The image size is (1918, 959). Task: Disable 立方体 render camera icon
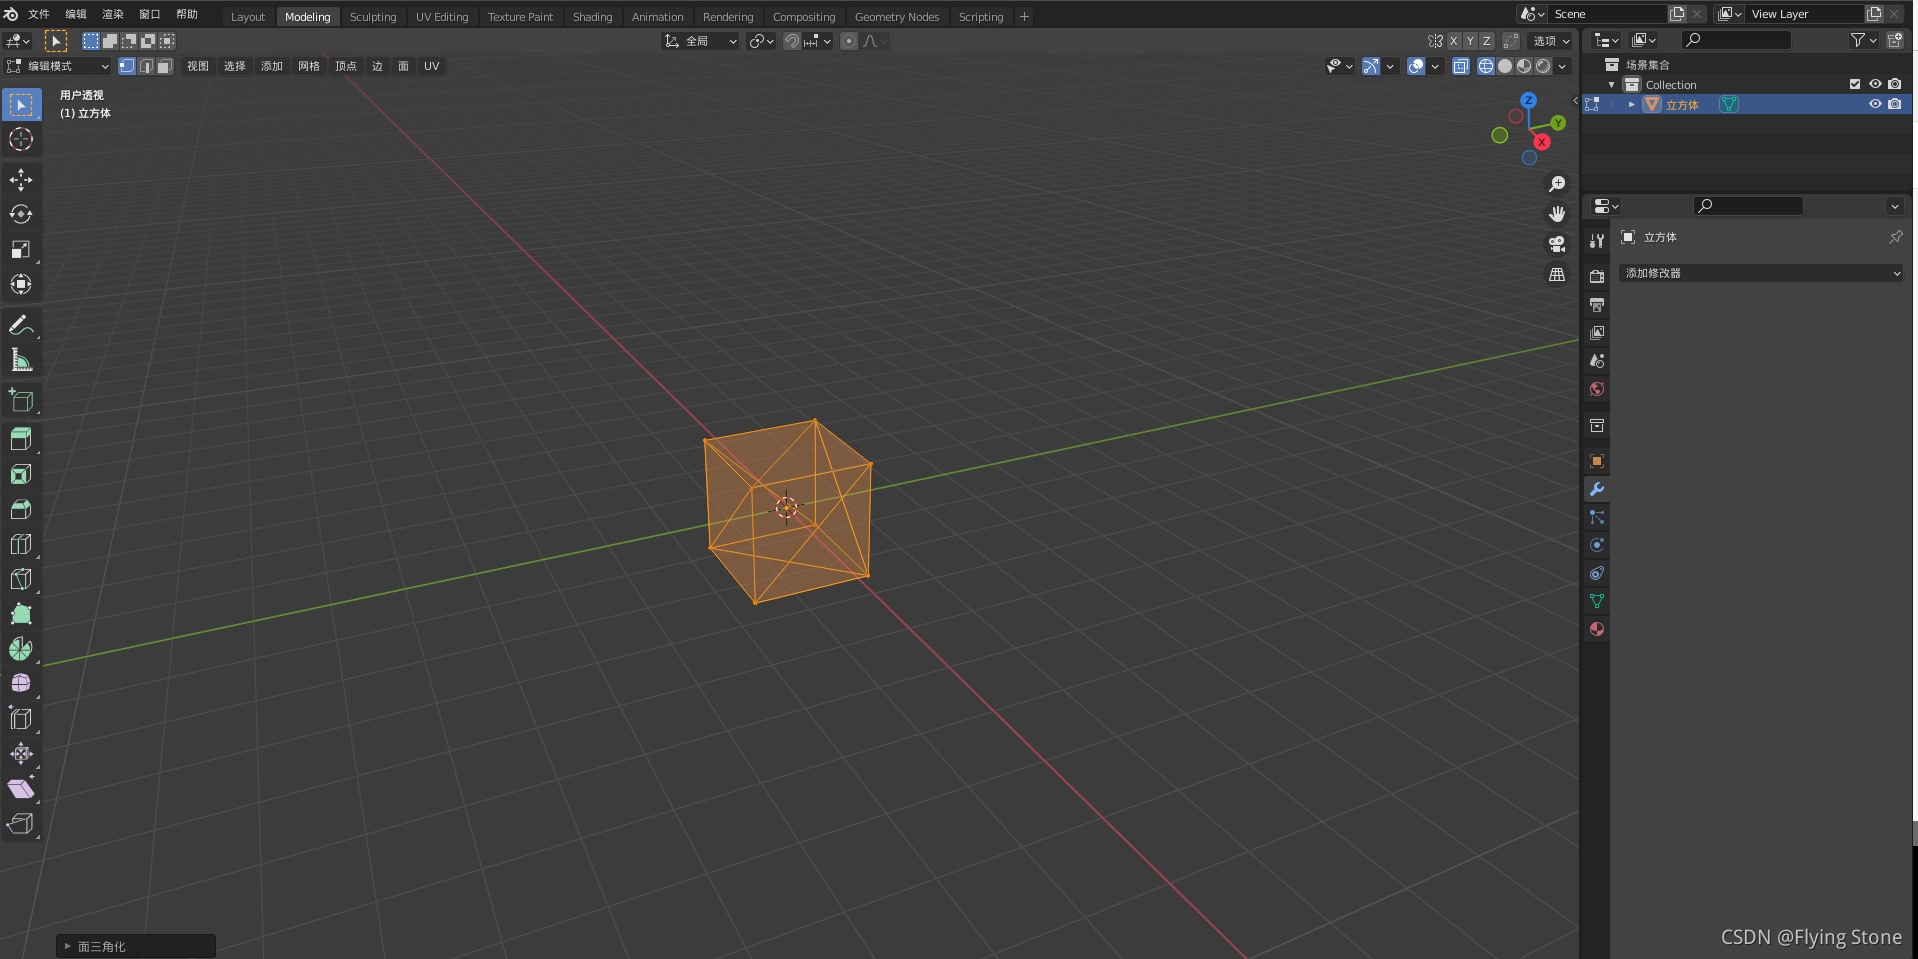coord(1895,104)
